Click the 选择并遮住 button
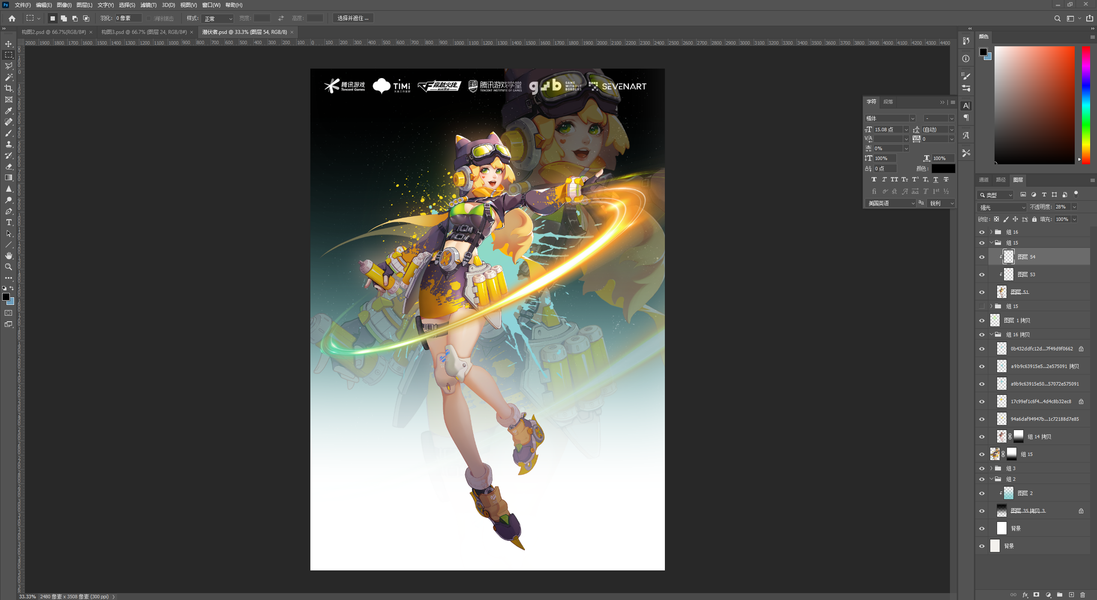1097x600 pixels. point(353,18)
